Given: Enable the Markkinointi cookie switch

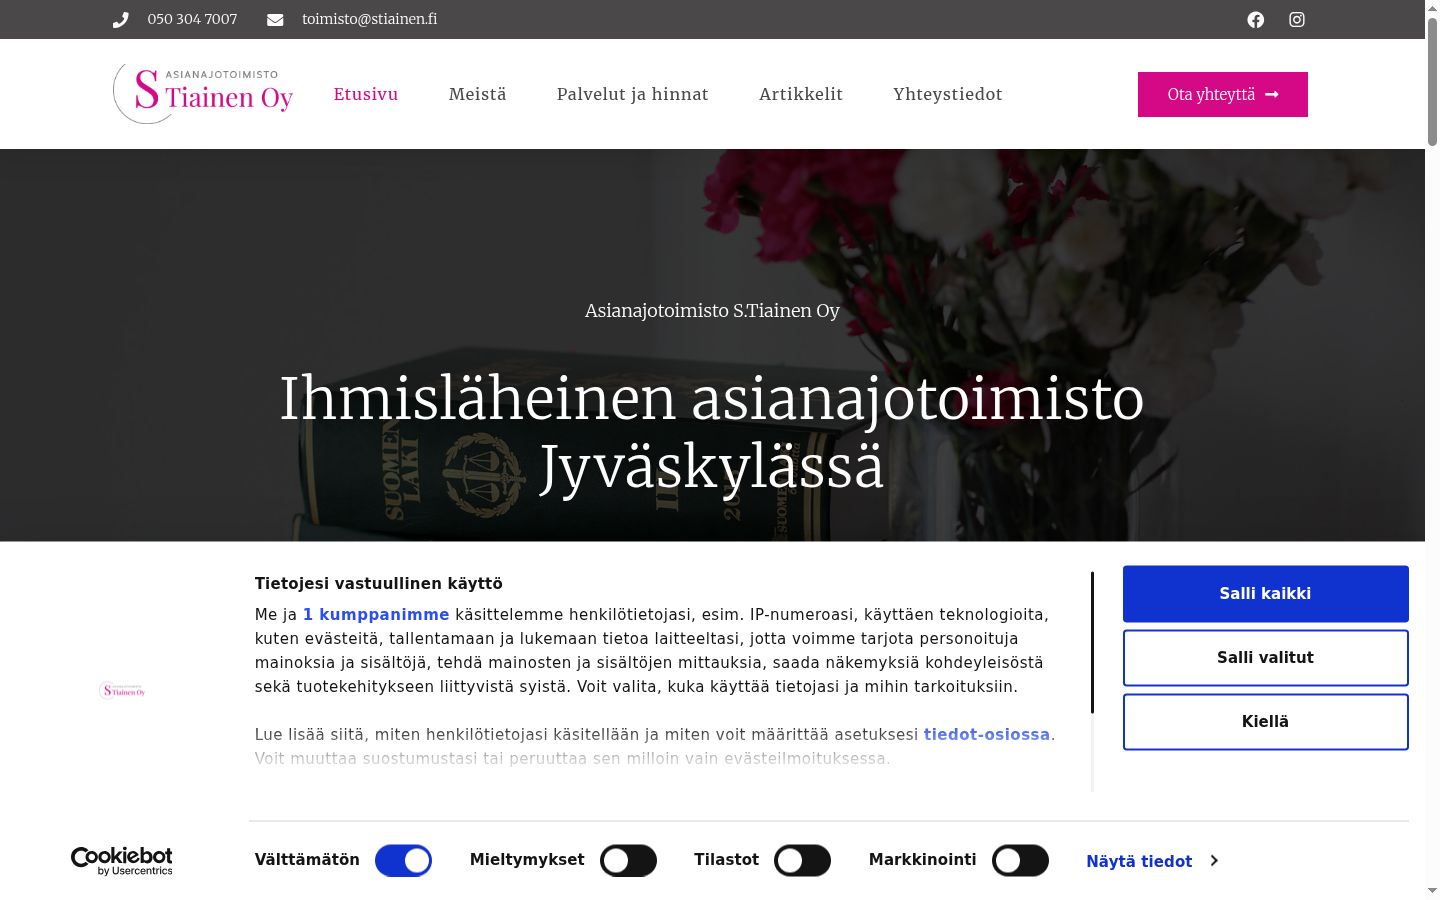Looking at the screenshot, I should click(1020, 861).
